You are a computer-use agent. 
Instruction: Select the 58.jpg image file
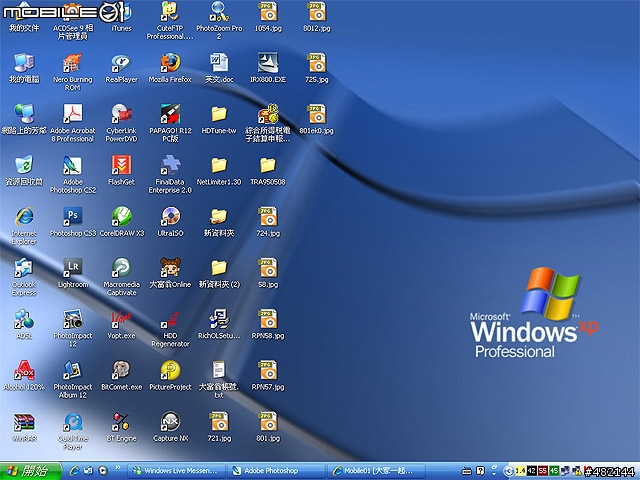pyautogui.click(x=268, y=273)
